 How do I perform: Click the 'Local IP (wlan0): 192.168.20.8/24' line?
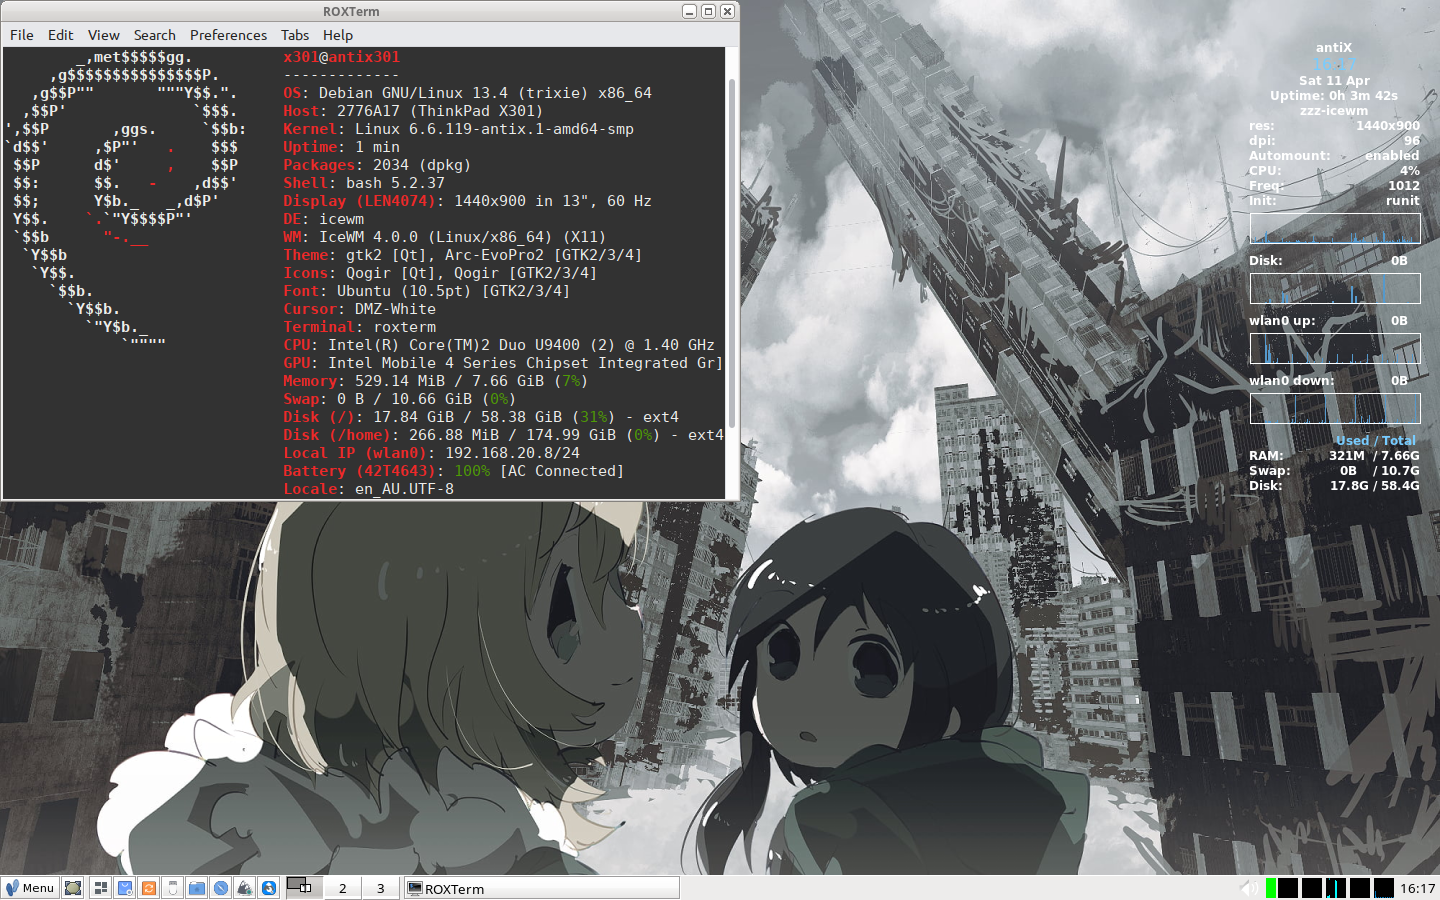(432, 453)
